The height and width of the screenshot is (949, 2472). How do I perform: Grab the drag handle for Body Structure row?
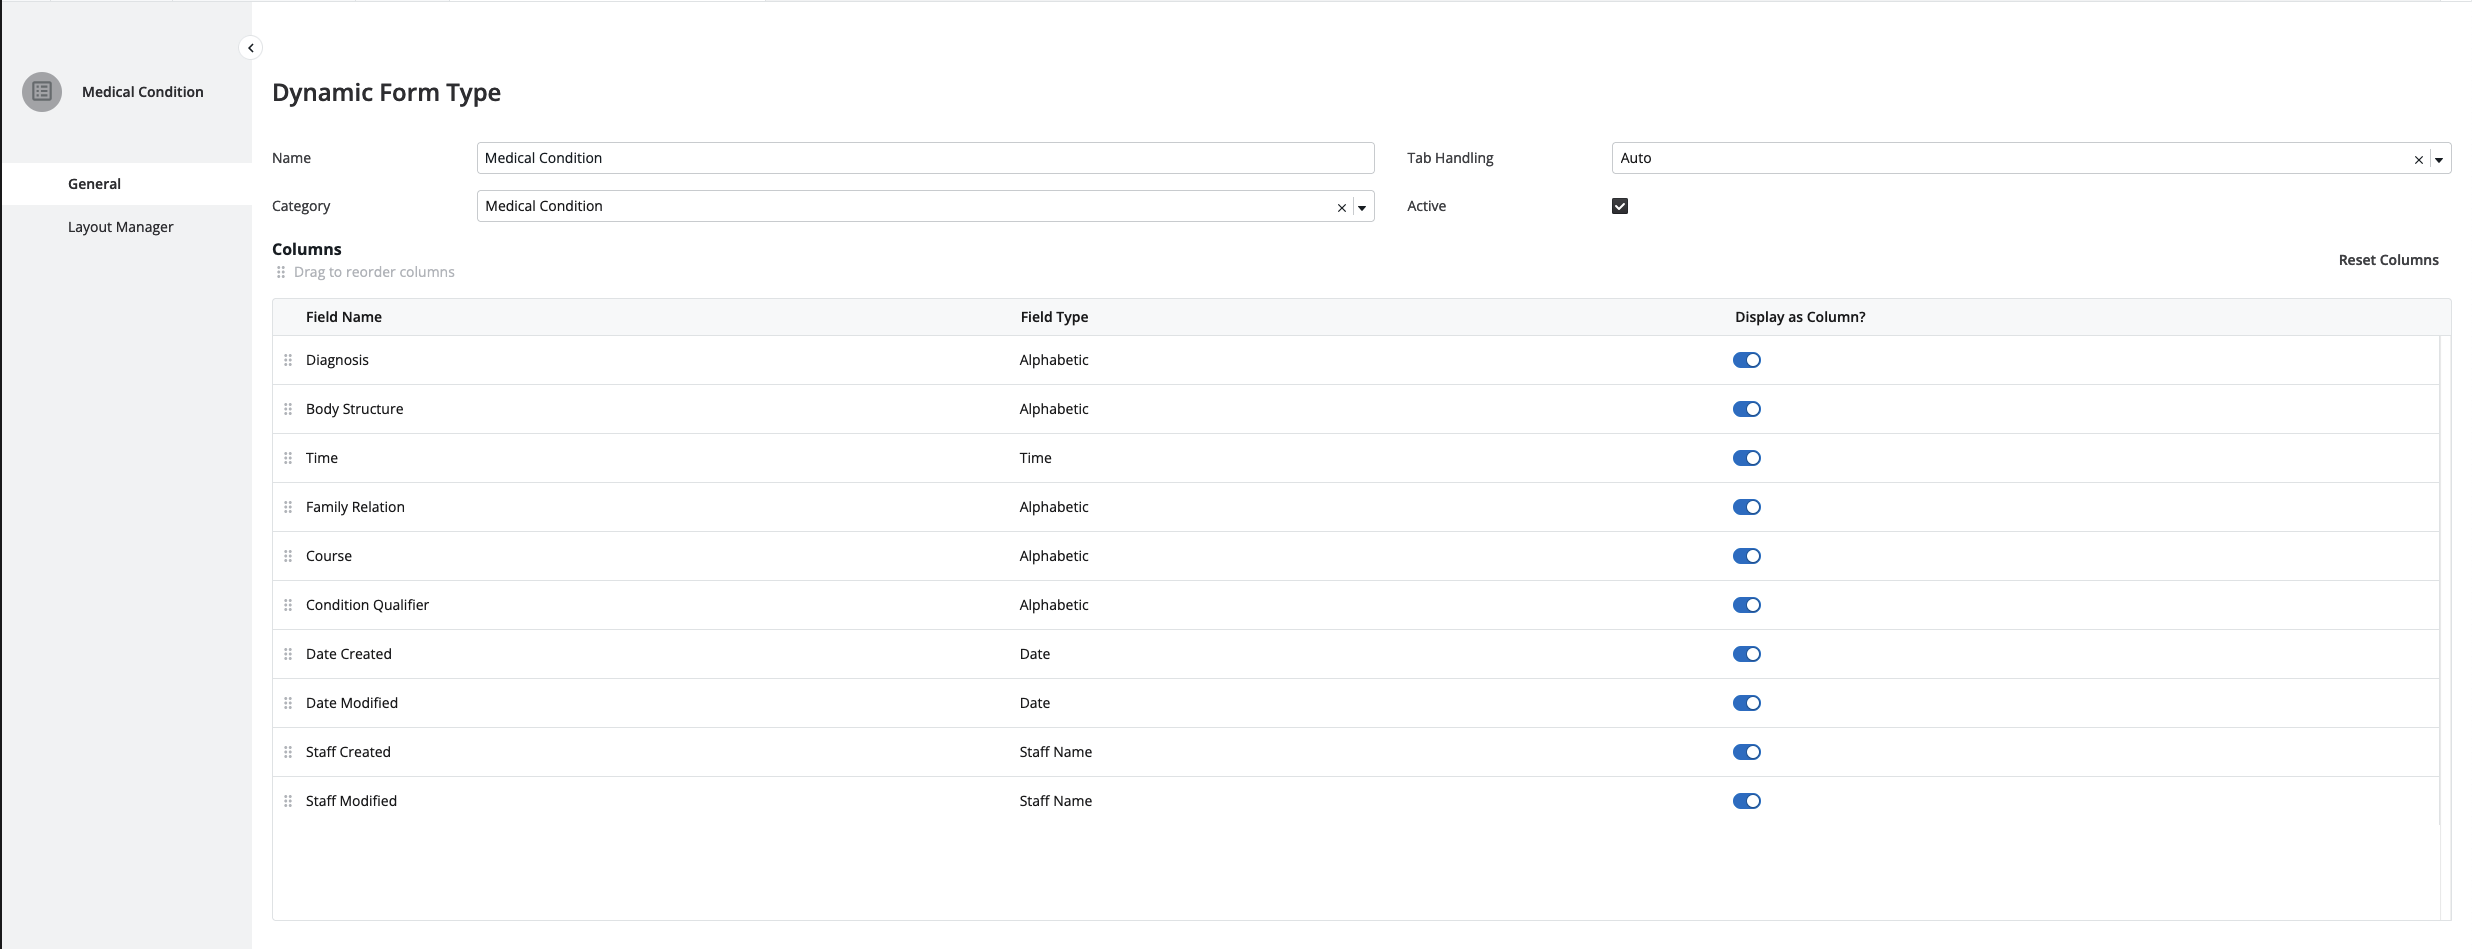tap(288, 409)
